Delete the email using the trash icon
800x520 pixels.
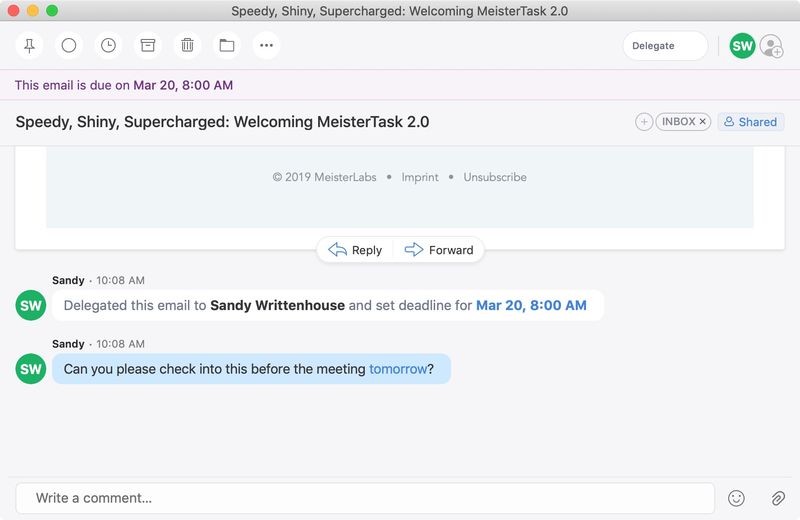pos(187,46)
